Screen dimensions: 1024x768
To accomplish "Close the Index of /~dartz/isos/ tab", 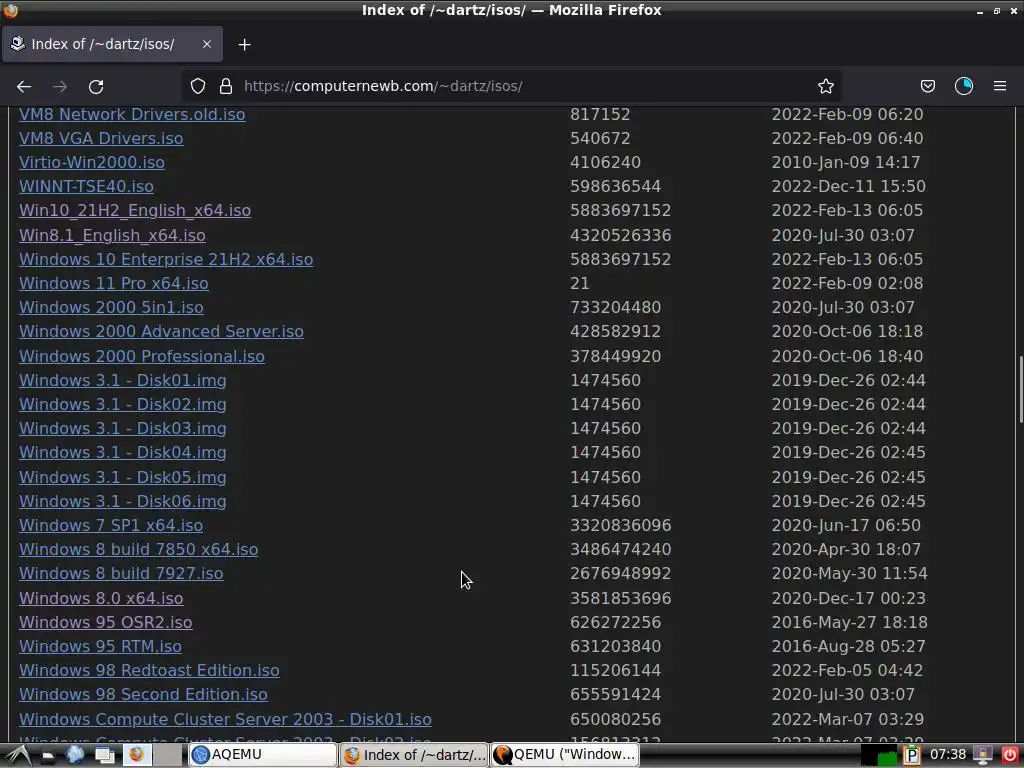I will tap(206, 44).
